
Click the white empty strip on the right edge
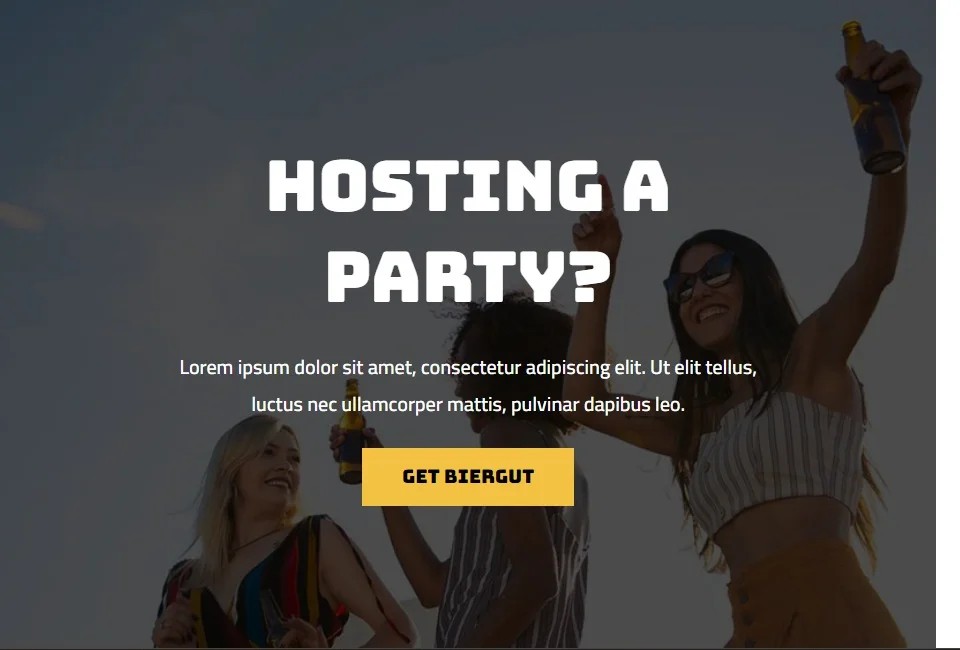(x=948, y=324)
